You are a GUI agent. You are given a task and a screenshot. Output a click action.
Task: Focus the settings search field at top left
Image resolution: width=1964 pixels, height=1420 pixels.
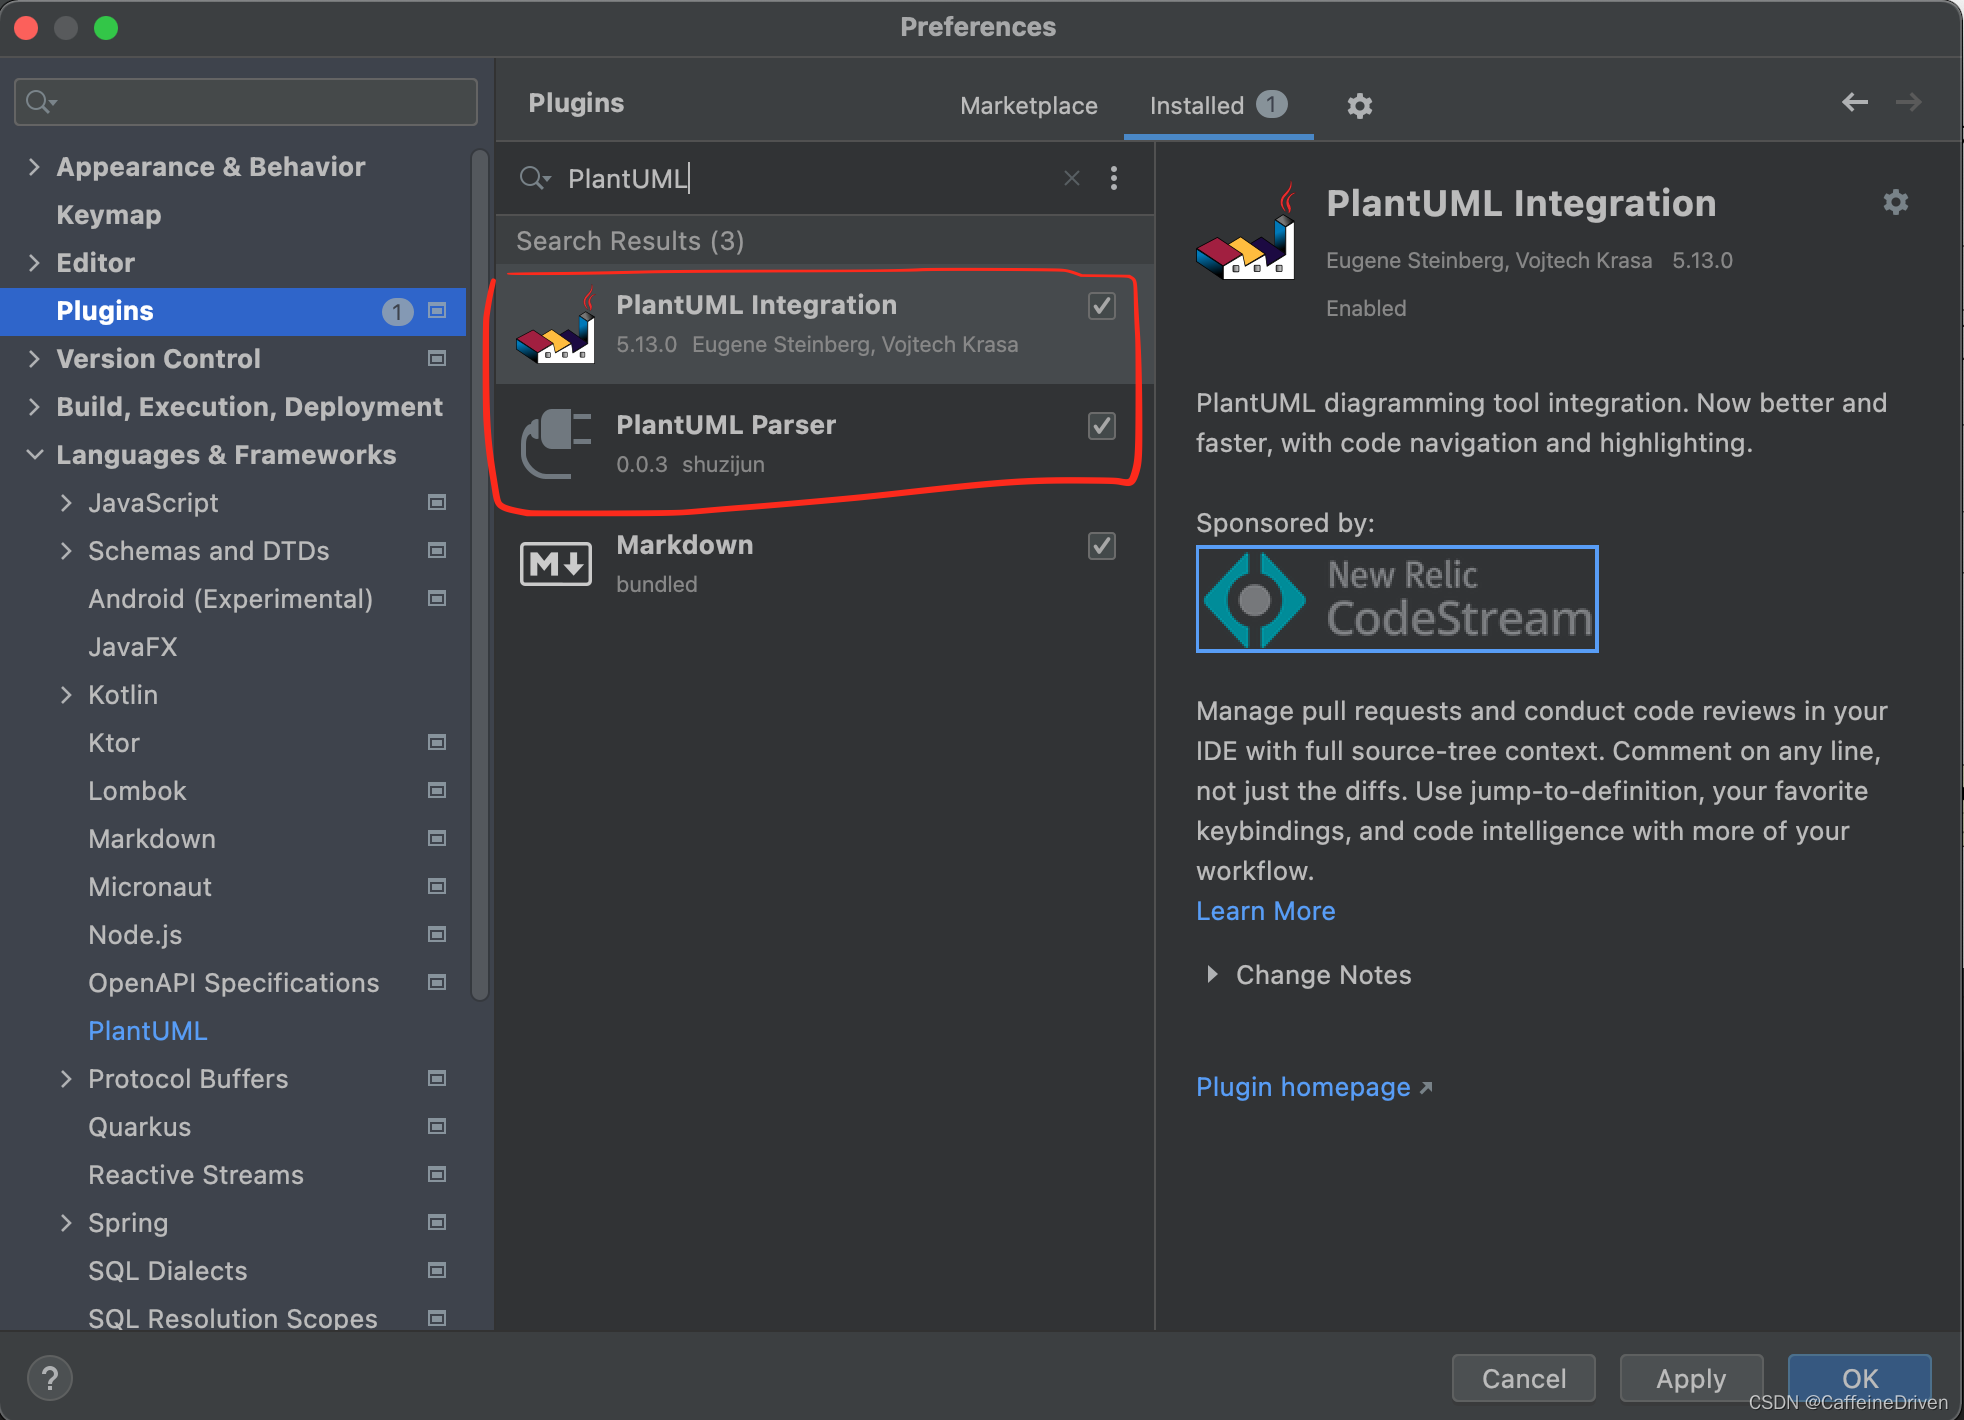click(x=246, y=102)
